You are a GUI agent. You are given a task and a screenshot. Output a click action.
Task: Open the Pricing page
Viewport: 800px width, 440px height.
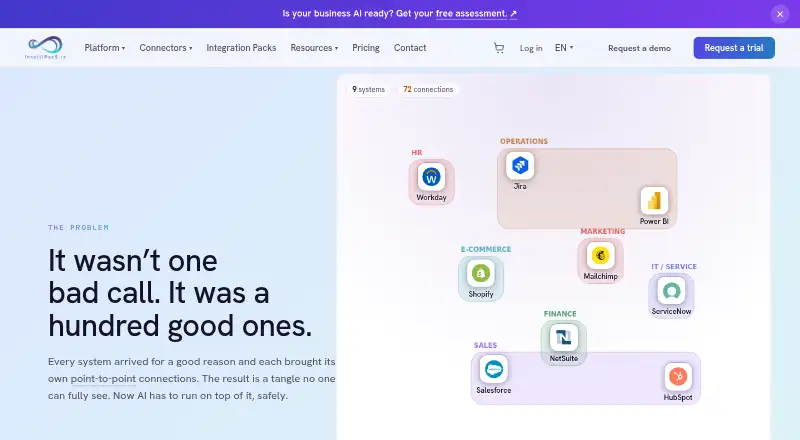pyautogui.click(x=366, y=48)
